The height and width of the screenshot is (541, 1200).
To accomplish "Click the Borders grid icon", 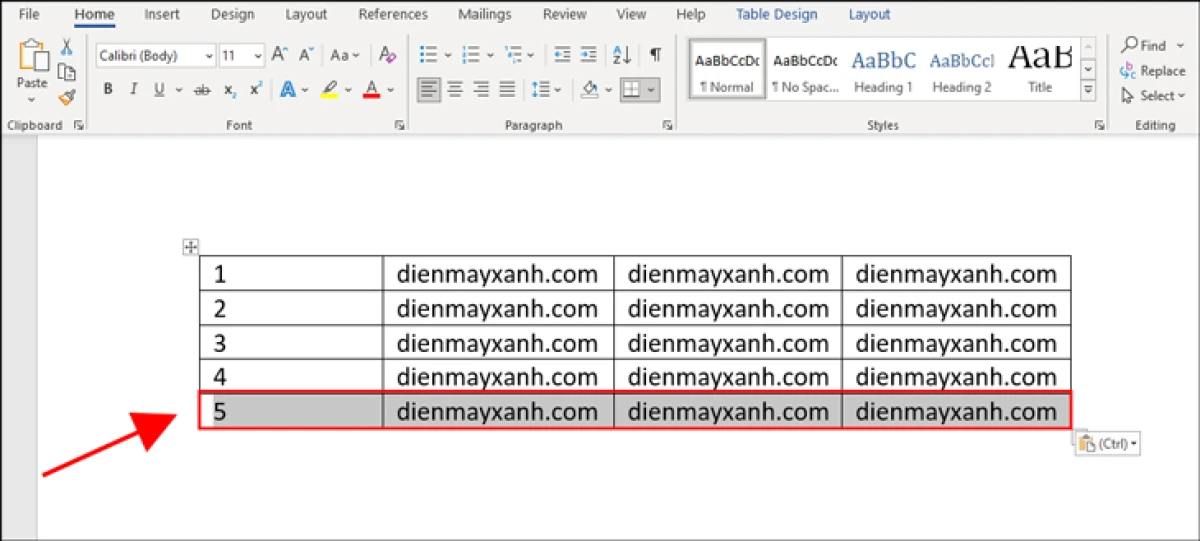I will point(631,90).
